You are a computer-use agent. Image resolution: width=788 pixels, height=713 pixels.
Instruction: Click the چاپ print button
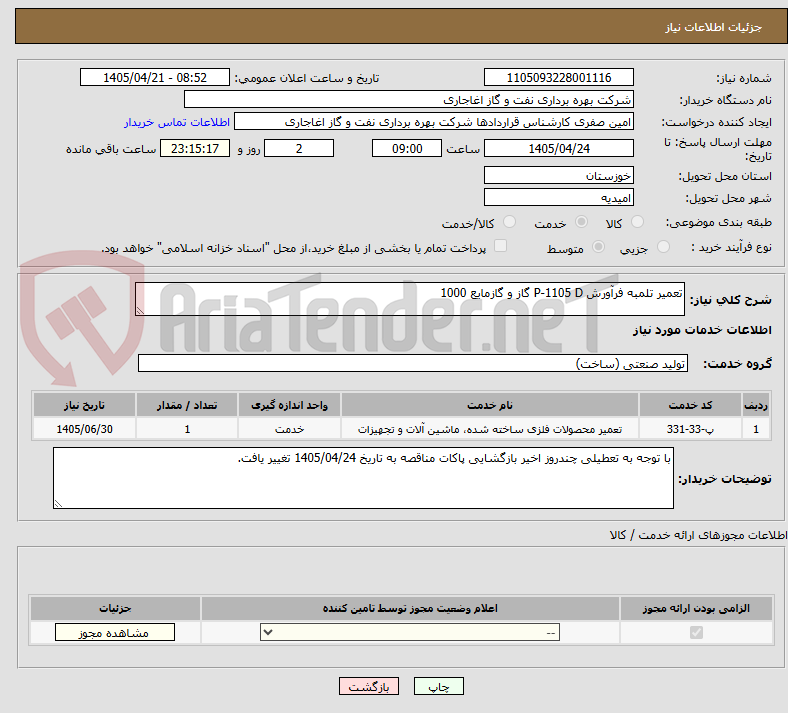pos(439,686)
